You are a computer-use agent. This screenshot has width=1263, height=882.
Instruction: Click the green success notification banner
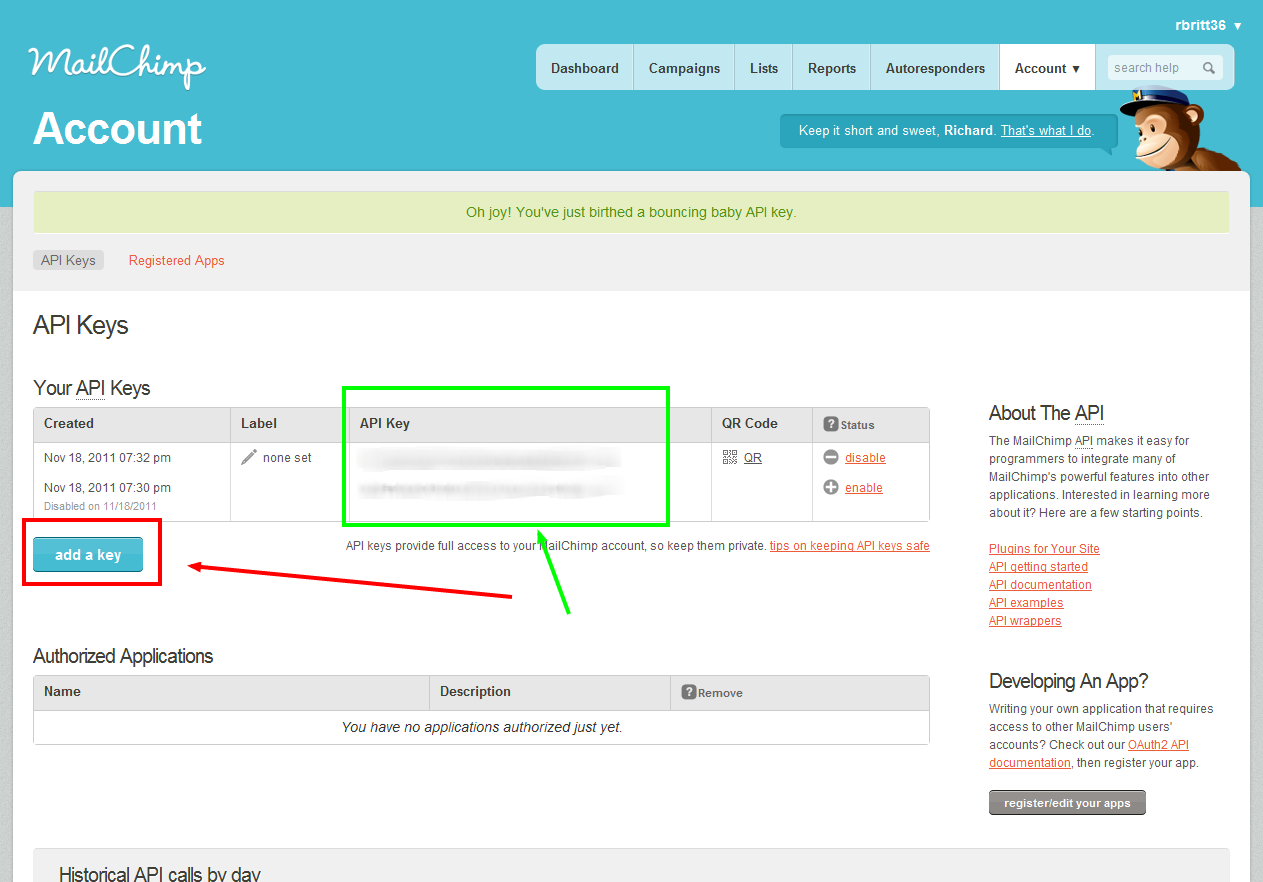point(631,212)
